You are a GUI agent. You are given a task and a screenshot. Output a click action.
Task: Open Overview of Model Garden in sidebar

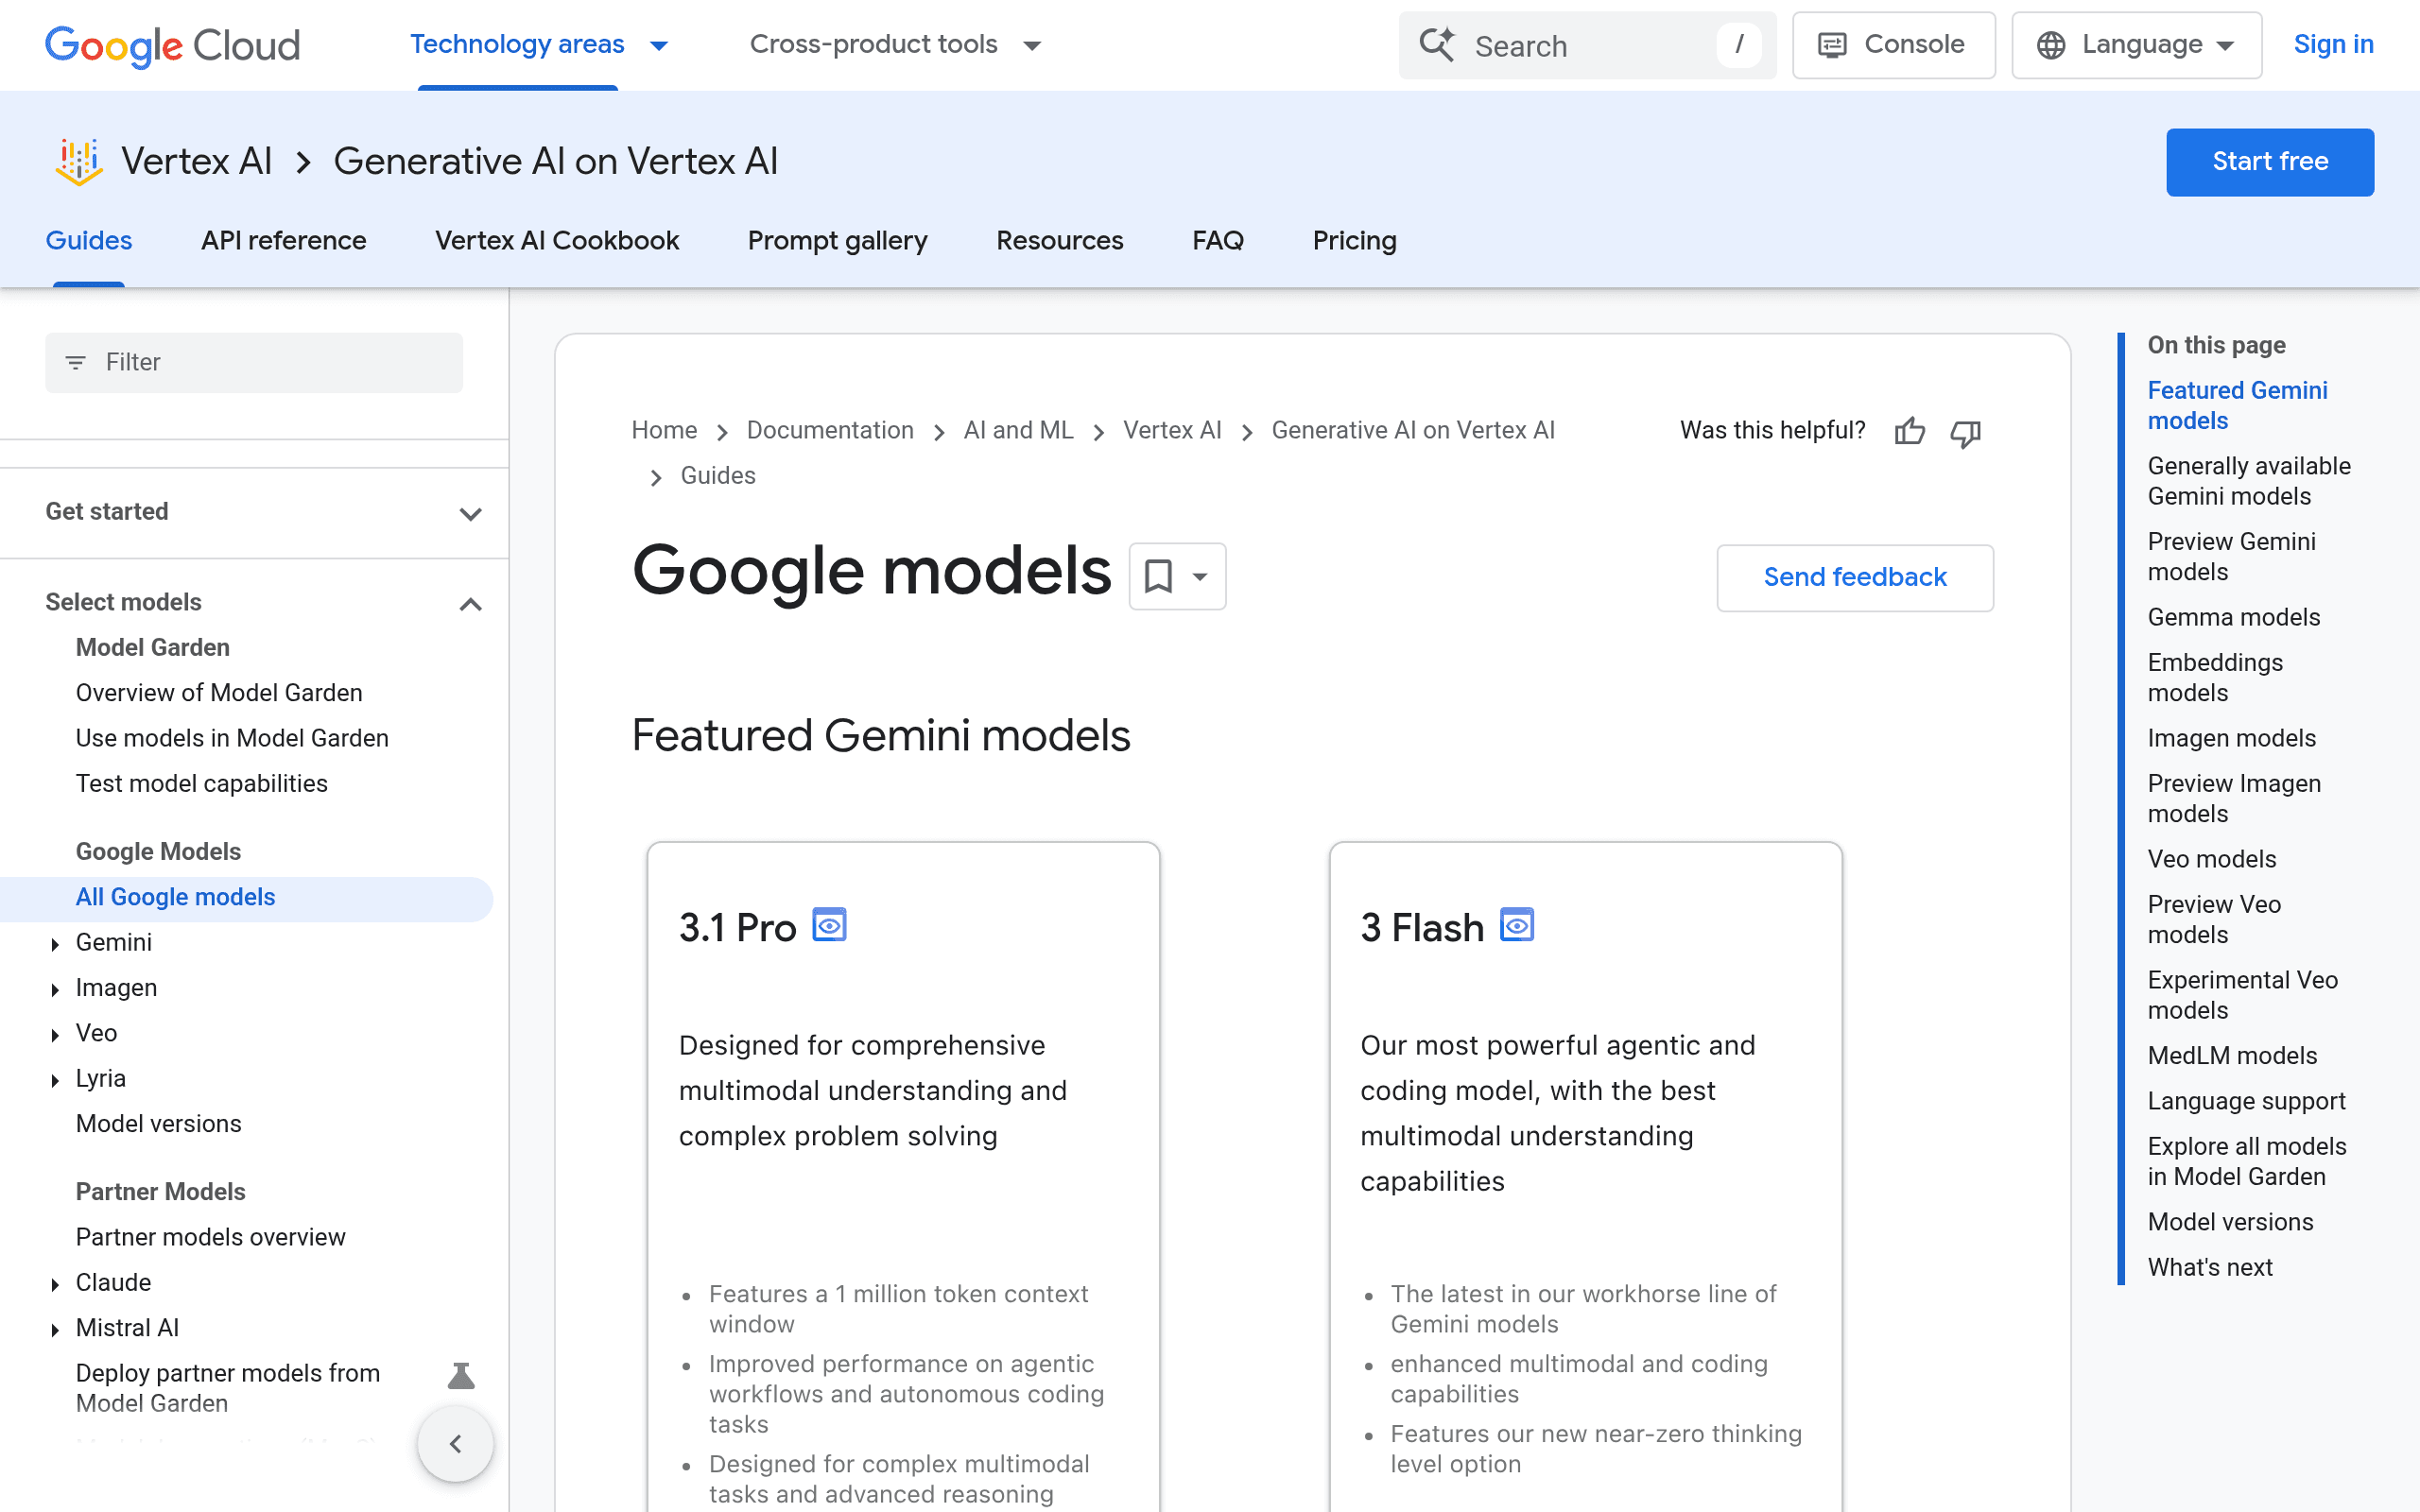[219, 692]
